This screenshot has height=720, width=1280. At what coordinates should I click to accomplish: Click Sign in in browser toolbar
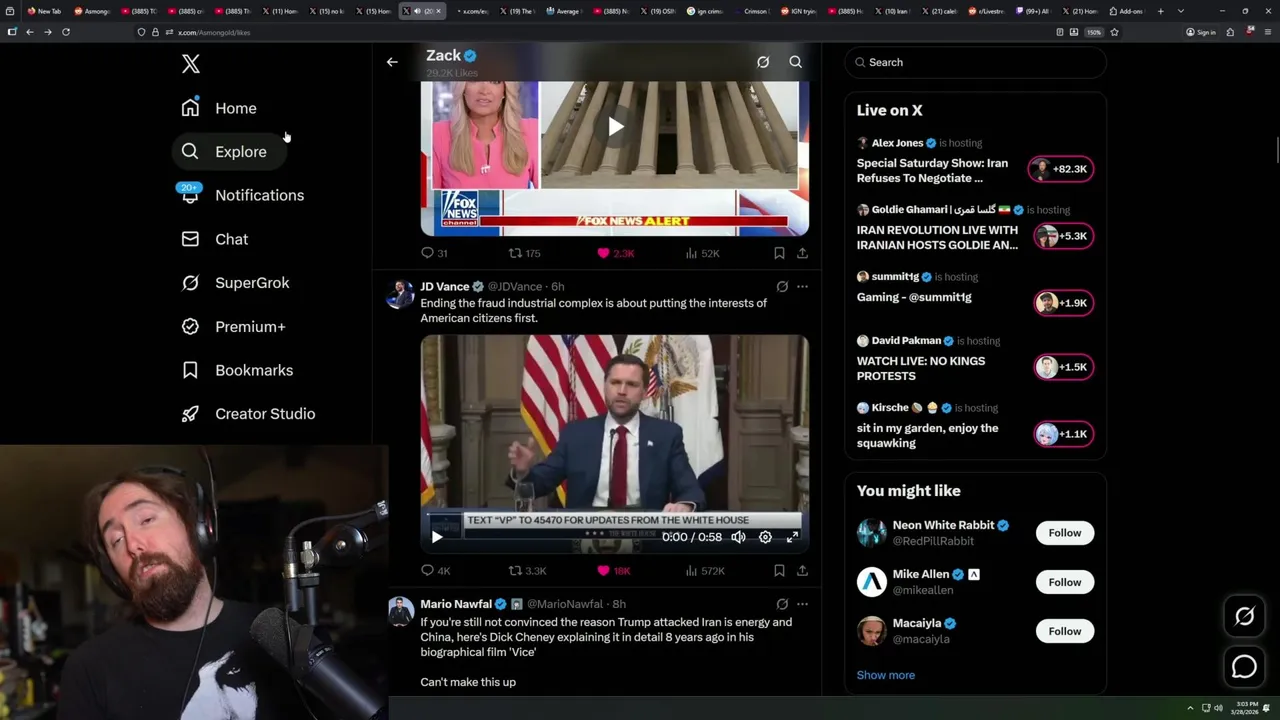click(1201, 32)
